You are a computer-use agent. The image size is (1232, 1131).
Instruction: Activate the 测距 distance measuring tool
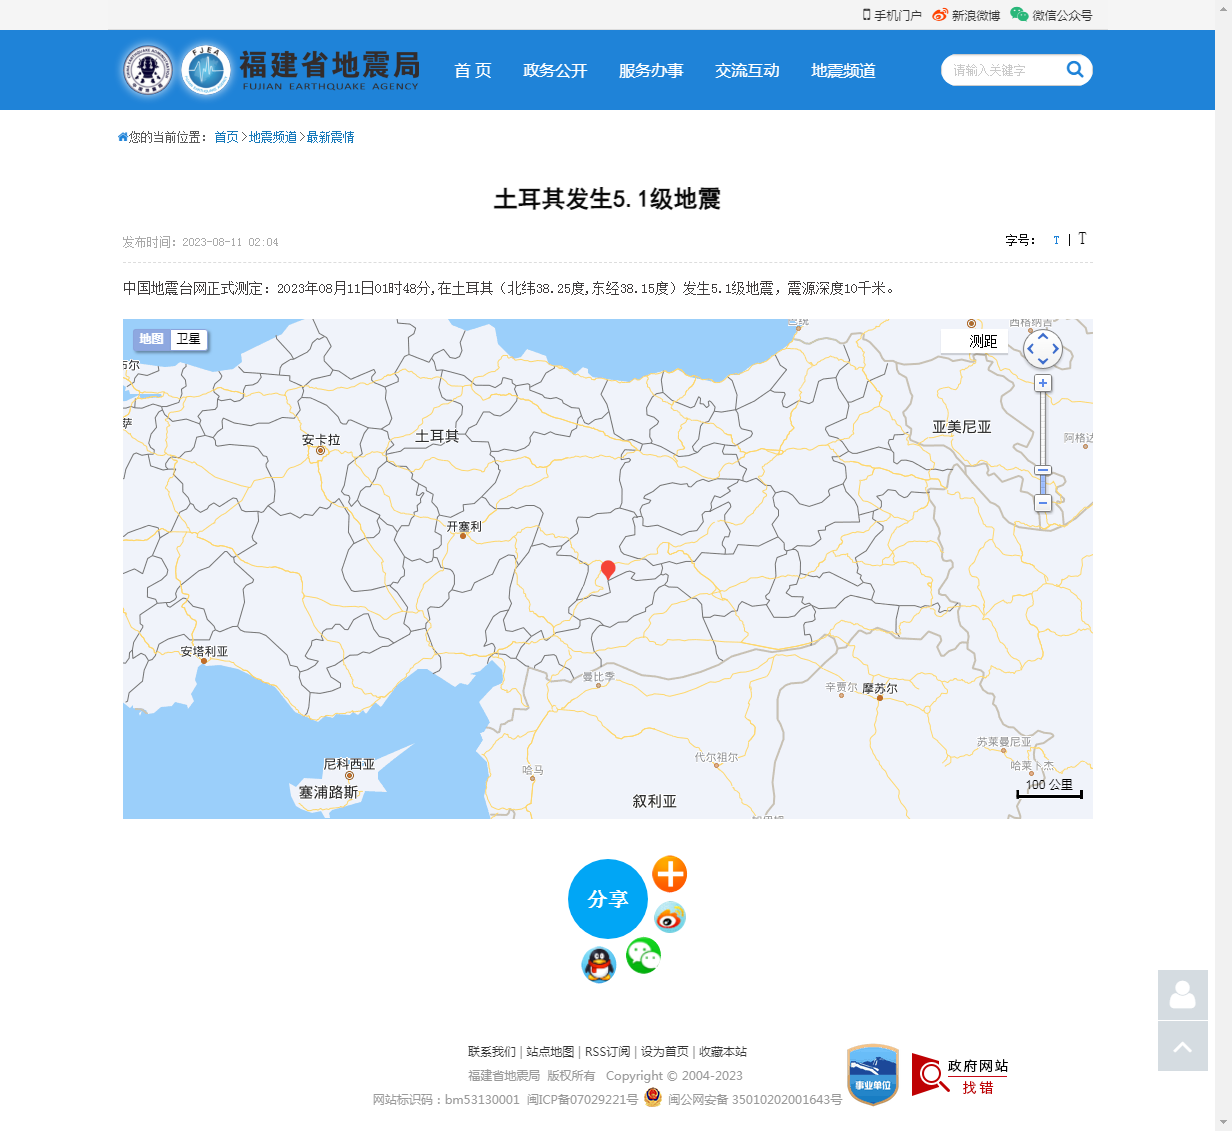click(974, 340)
